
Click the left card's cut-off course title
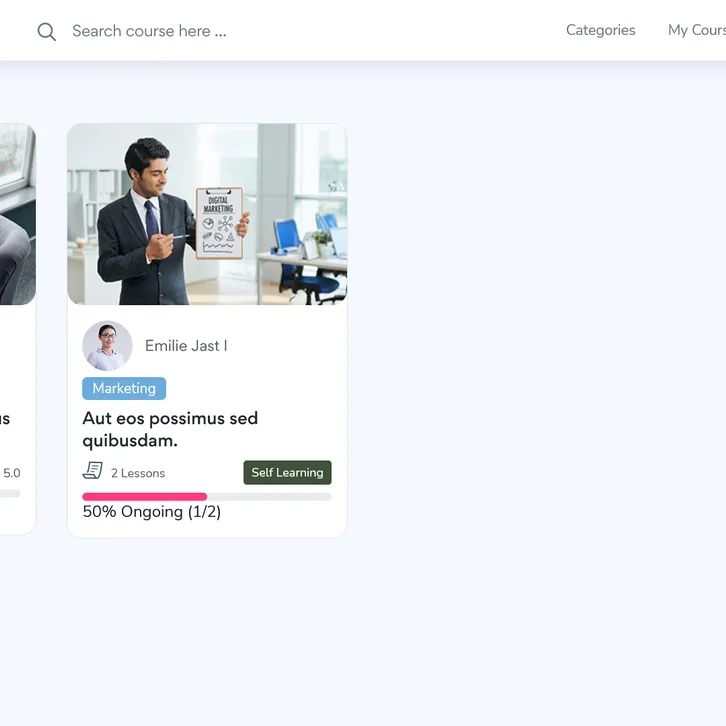pos(5,418)
